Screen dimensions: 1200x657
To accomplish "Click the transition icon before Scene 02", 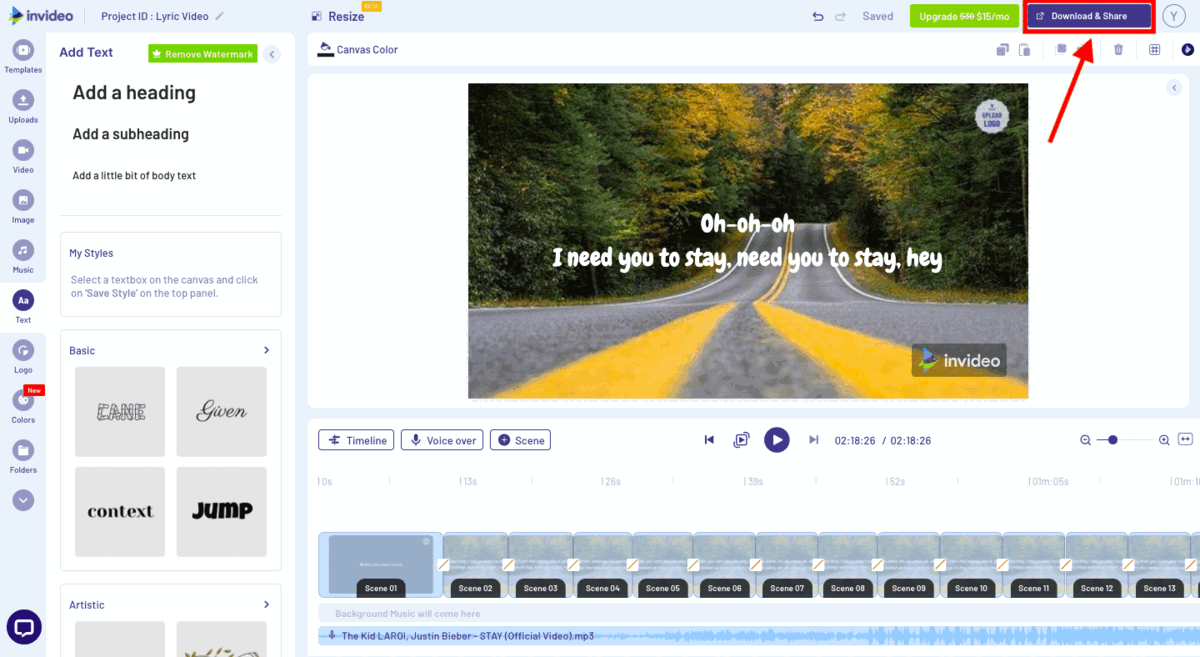I will [445, 565].
